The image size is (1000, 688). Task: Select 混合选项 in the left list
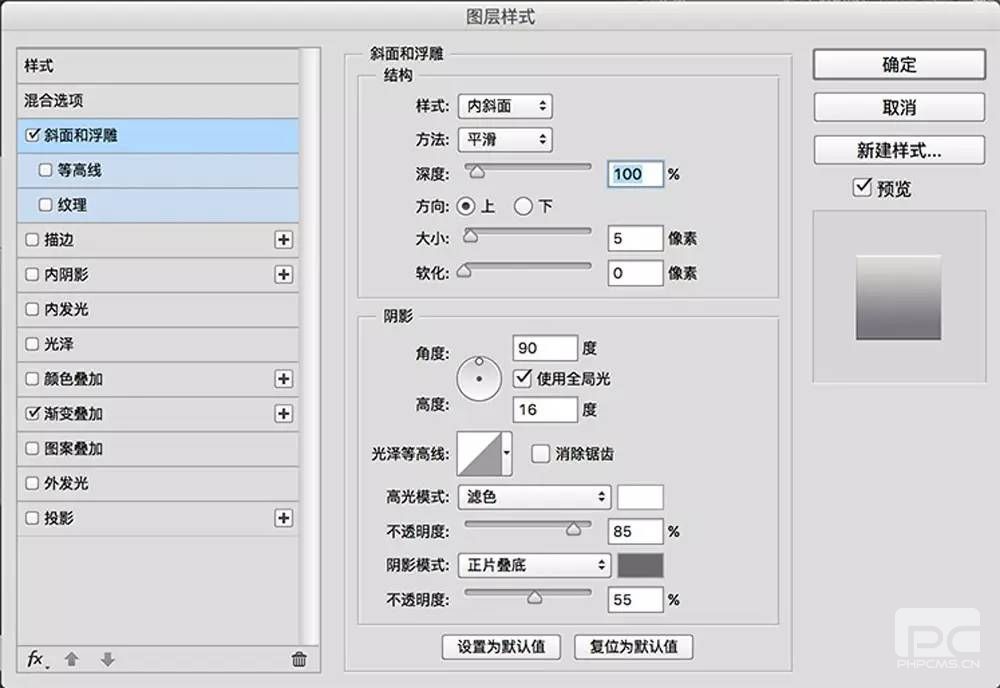[x=158, y=101]
